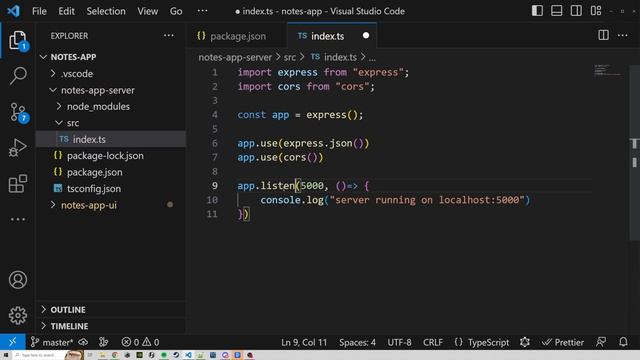Open the Search view in the activity bar
The width and height of the screenshot is (640, 360).
tap(18, 76)
